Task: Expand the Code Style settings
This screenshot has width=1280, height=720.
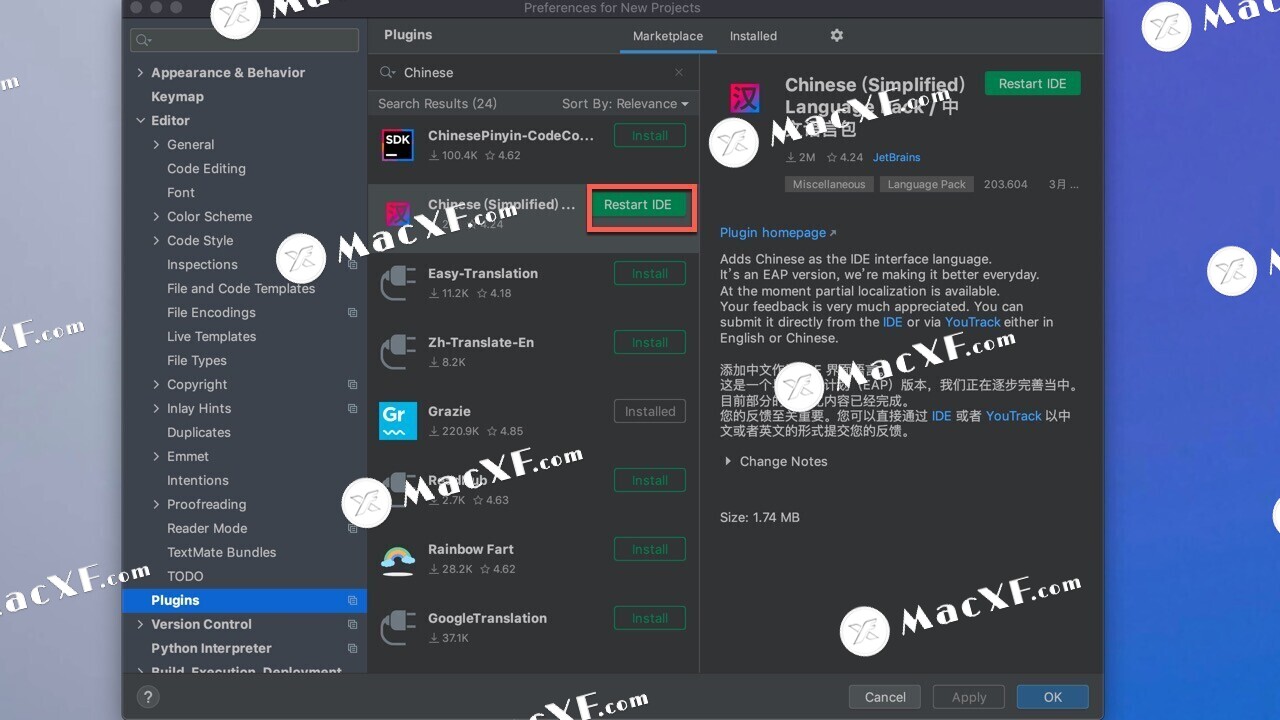Action: tap(156, 240)
